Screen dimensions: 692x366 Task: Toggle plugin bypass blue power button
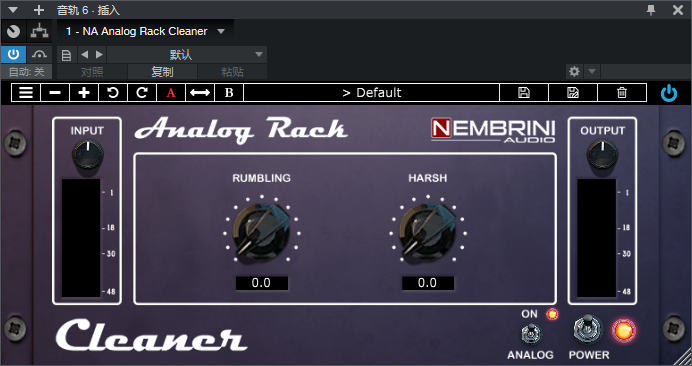tap(669, 93)
